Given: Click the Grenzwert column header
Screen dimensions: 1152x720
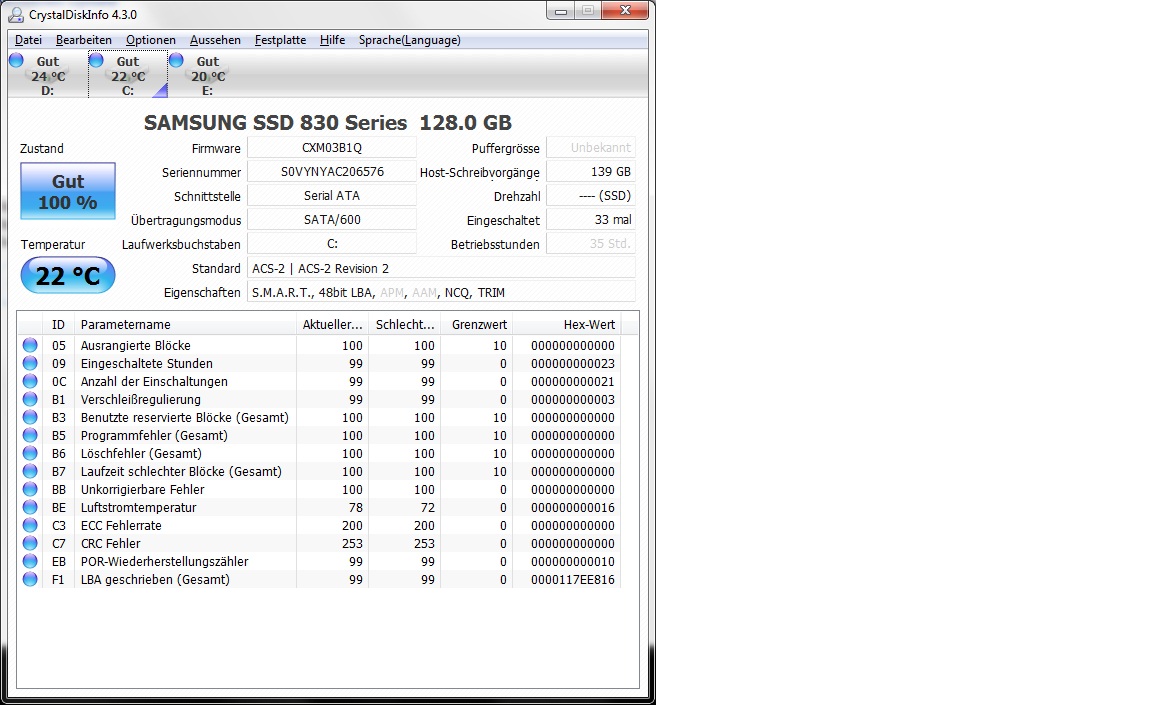Looking at the screenshot, I should 479,325.
